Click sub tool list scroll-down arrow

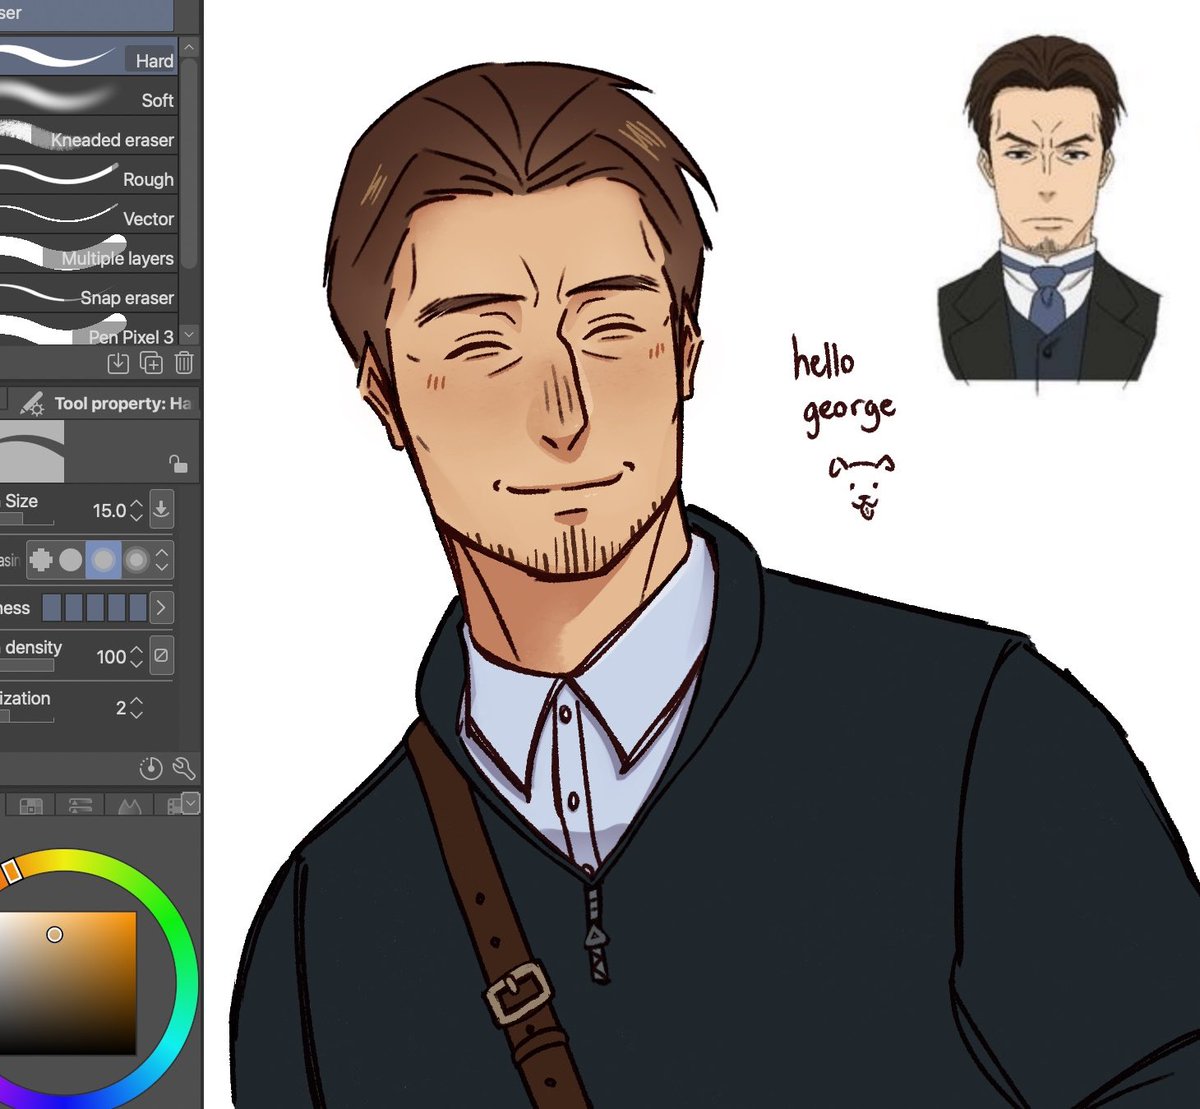189,335
